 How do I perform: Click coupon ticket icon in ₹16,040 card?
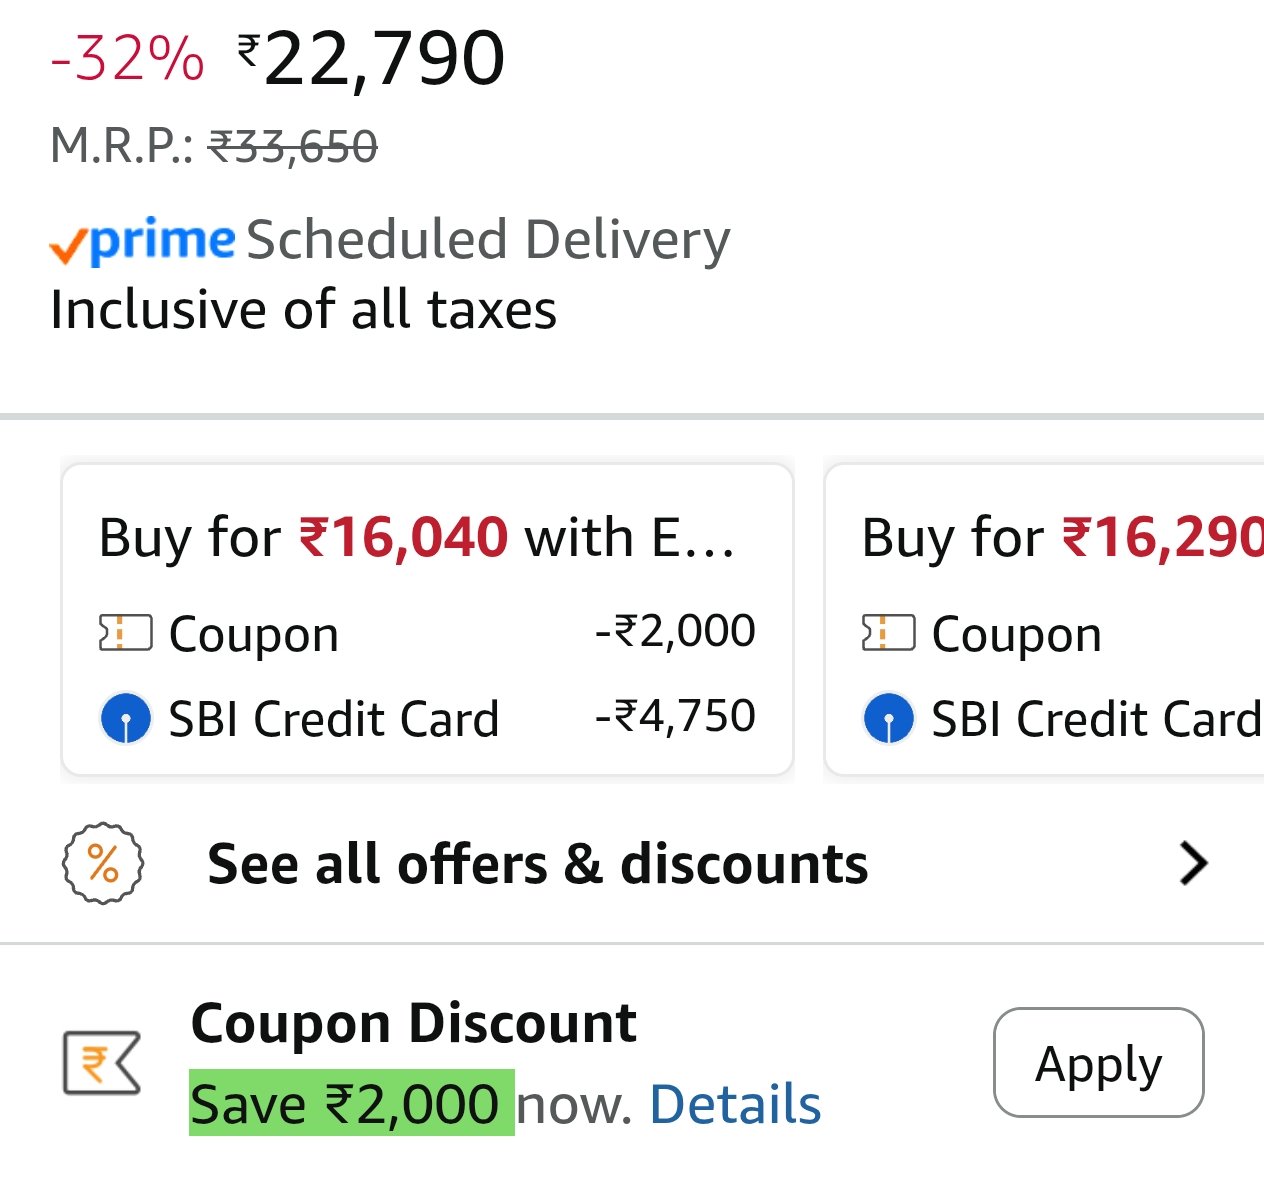(x=125, y=633)
